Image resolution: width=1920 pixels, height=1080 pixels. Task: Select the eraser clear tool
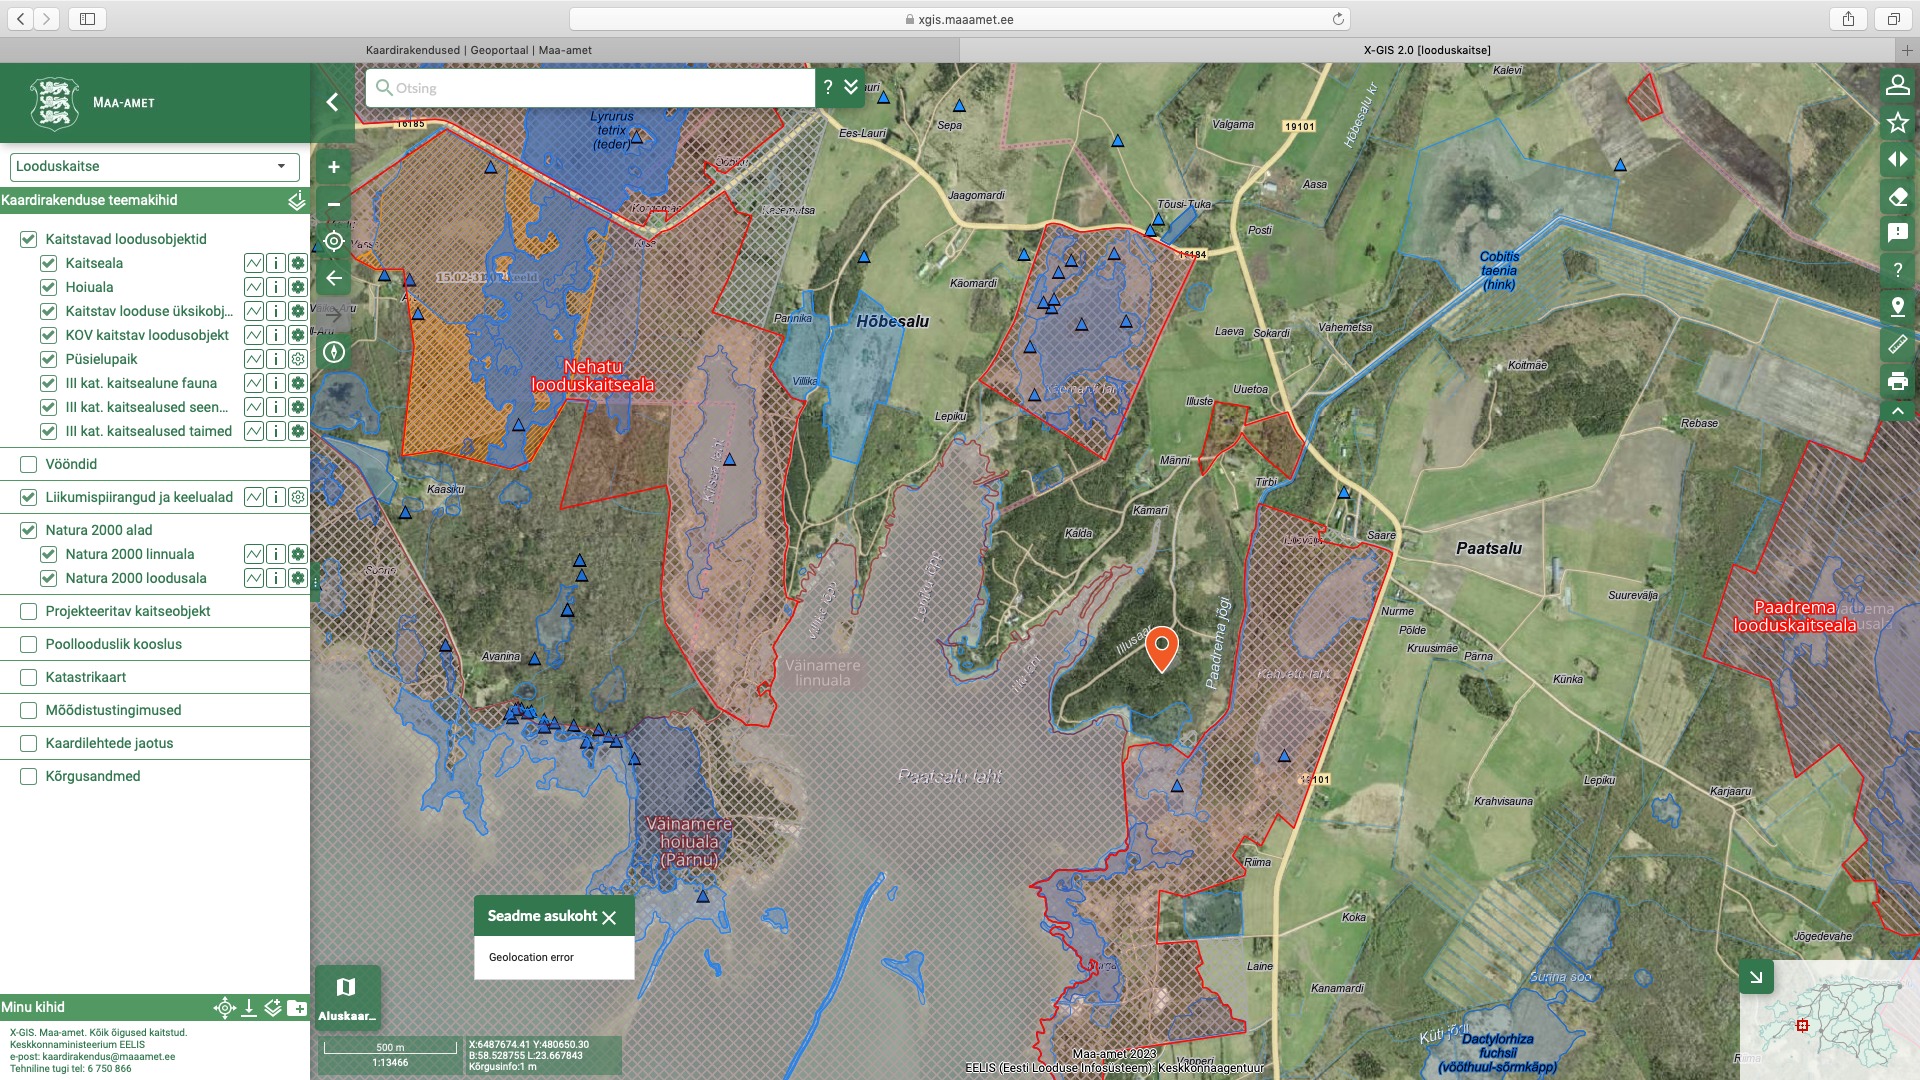(x=1897, y=197)
